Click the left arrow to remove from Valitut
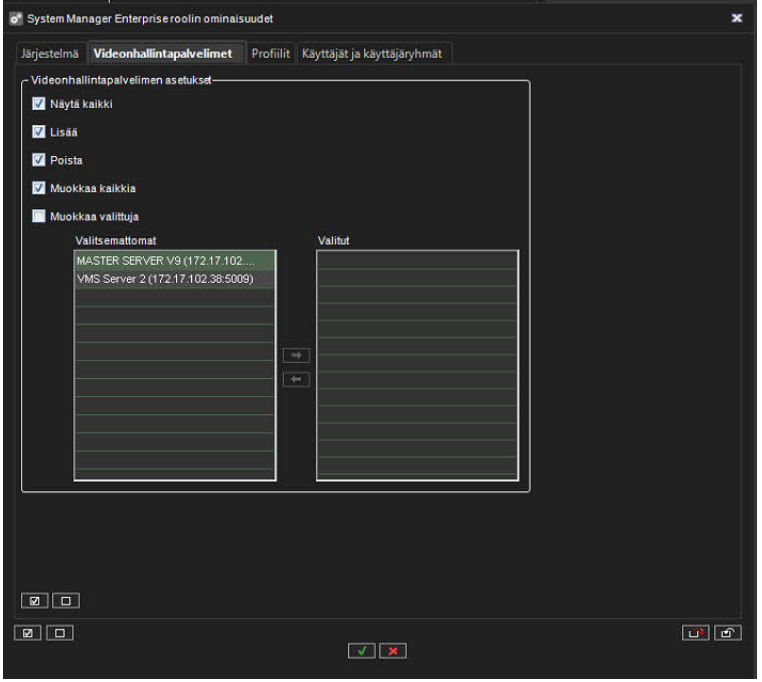762x682 pixels. click(x=296, y=380)
